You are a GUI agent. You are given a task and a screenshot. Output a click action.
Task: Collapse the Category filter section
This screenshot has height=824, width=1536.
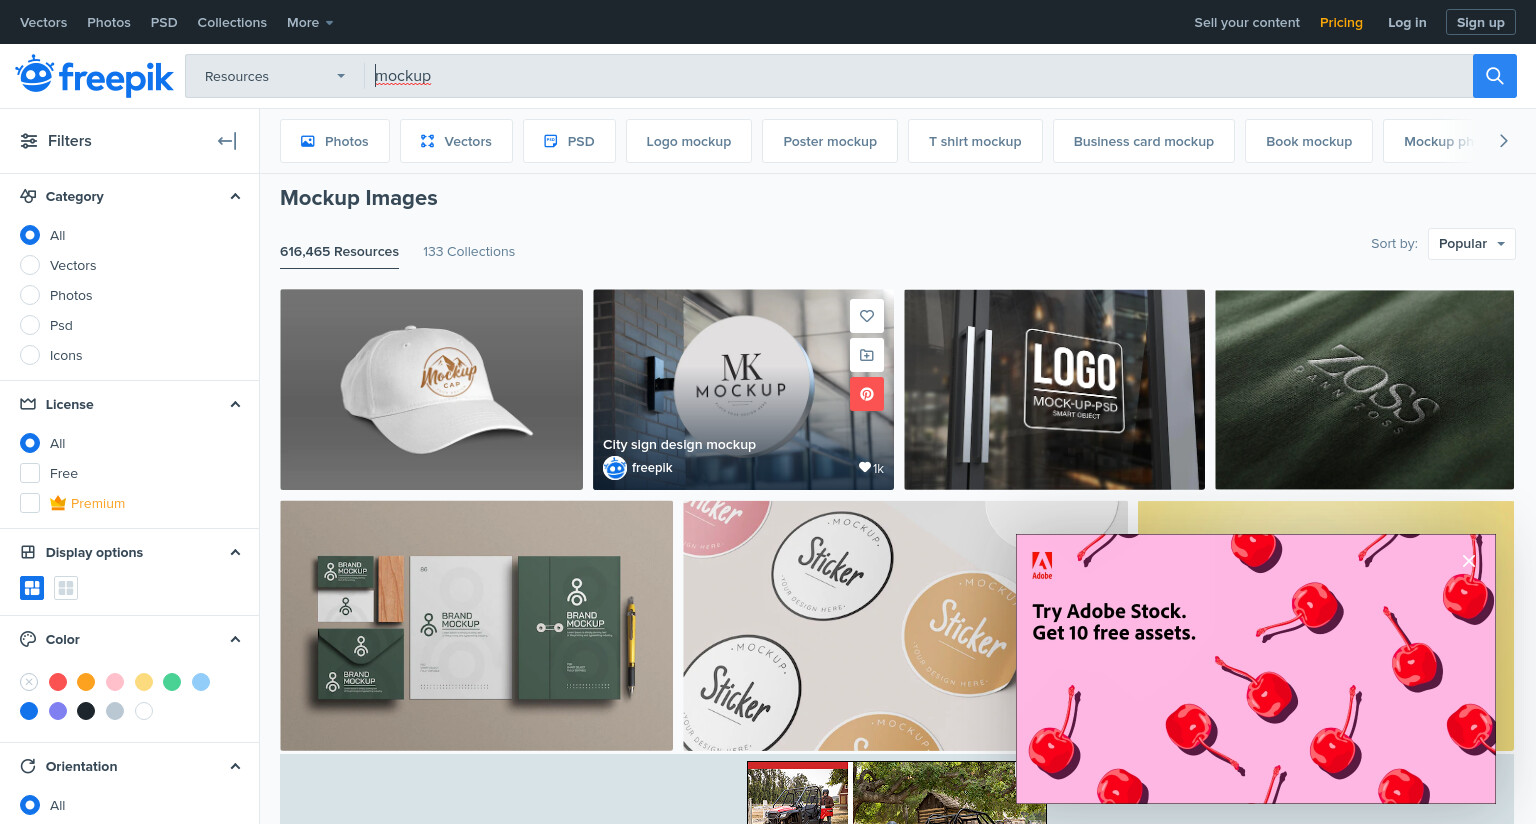click(235, 196)
